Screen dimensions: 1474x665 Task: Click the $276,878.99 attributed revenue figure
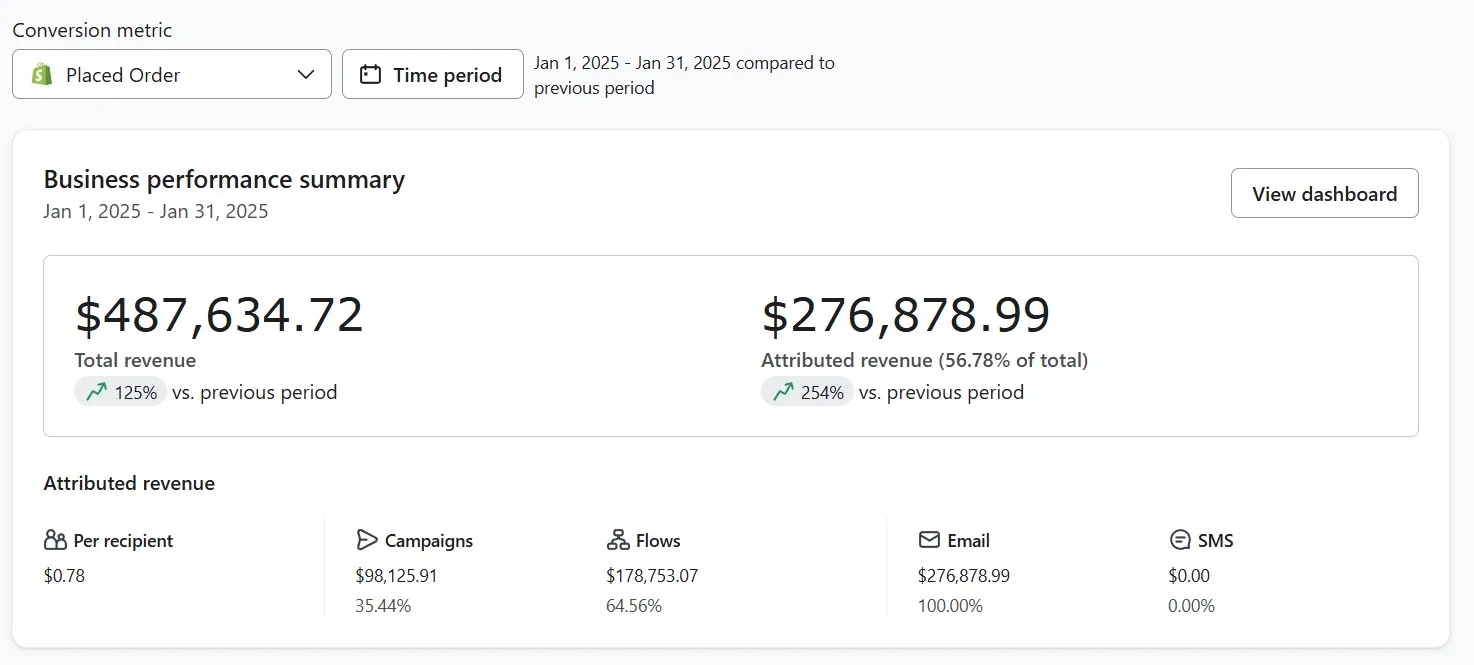pyautogui.click(x=906, y=315)
